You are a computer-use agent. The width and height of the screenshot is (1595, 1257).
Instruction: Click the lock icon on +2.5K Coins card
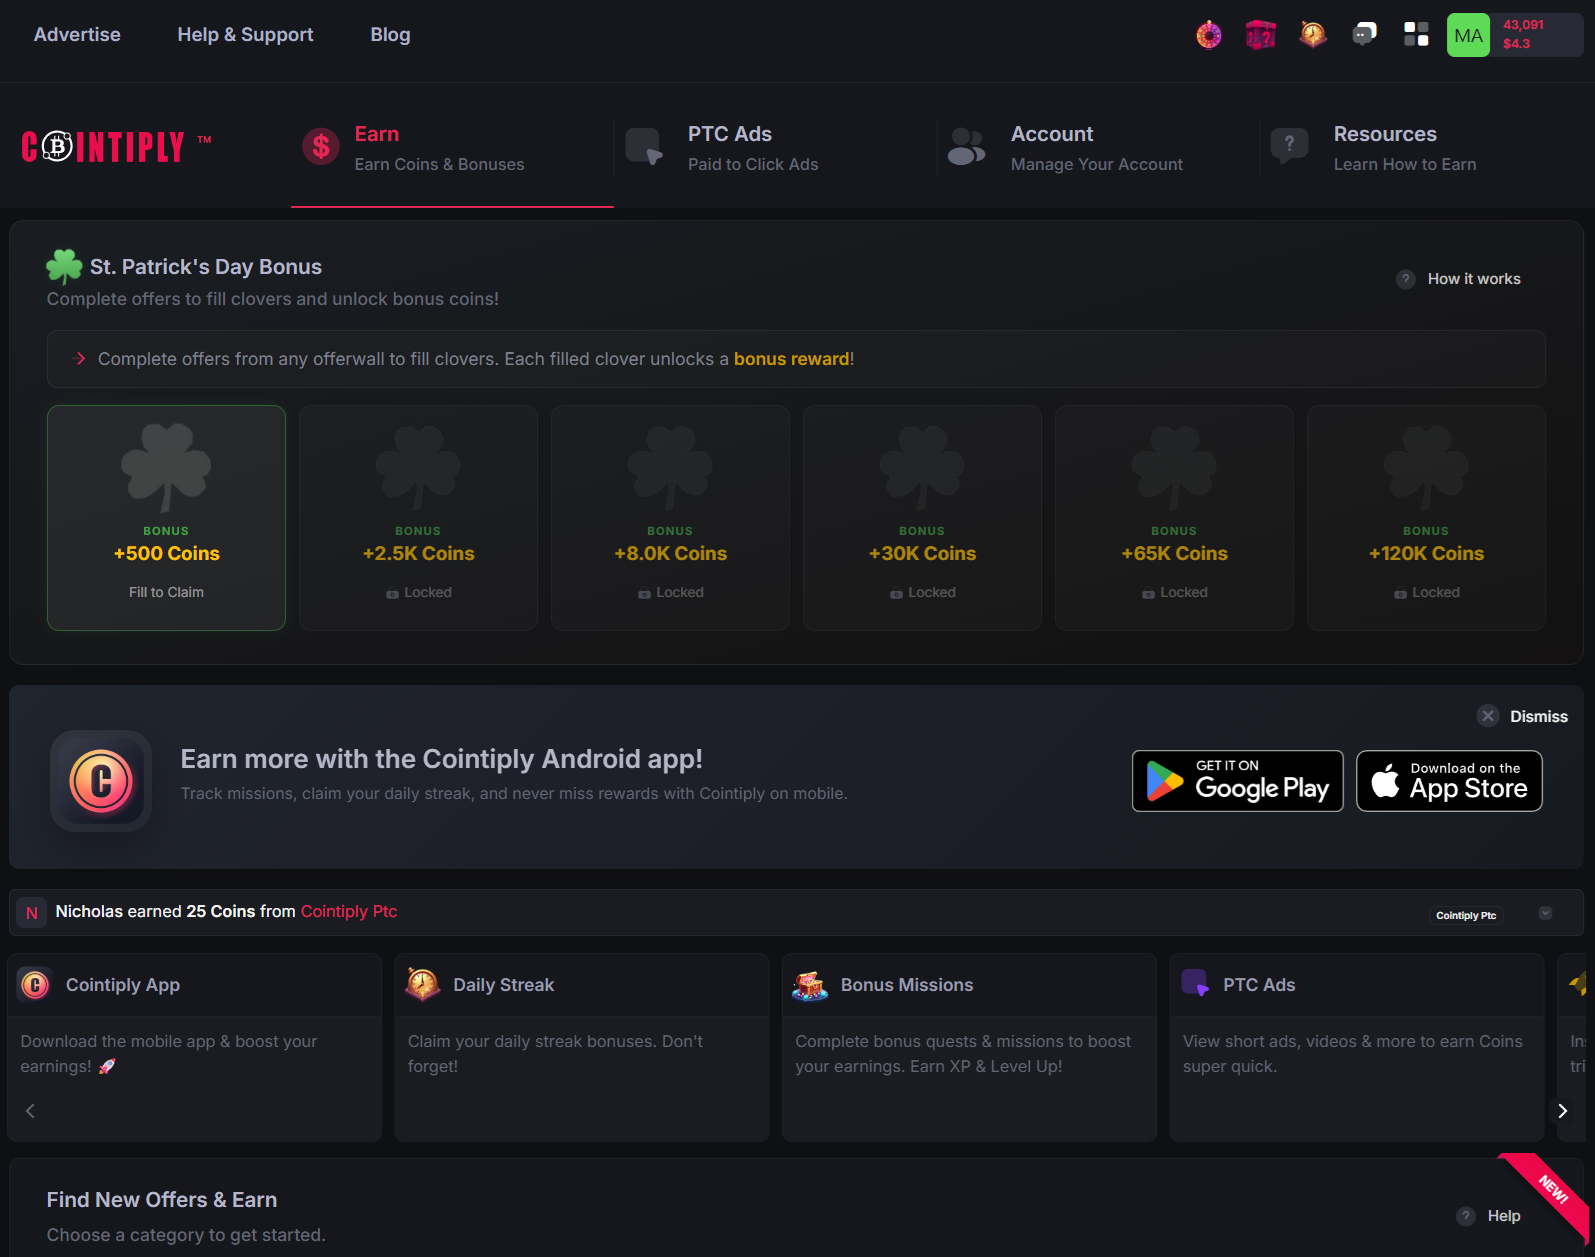pos(392,594)
